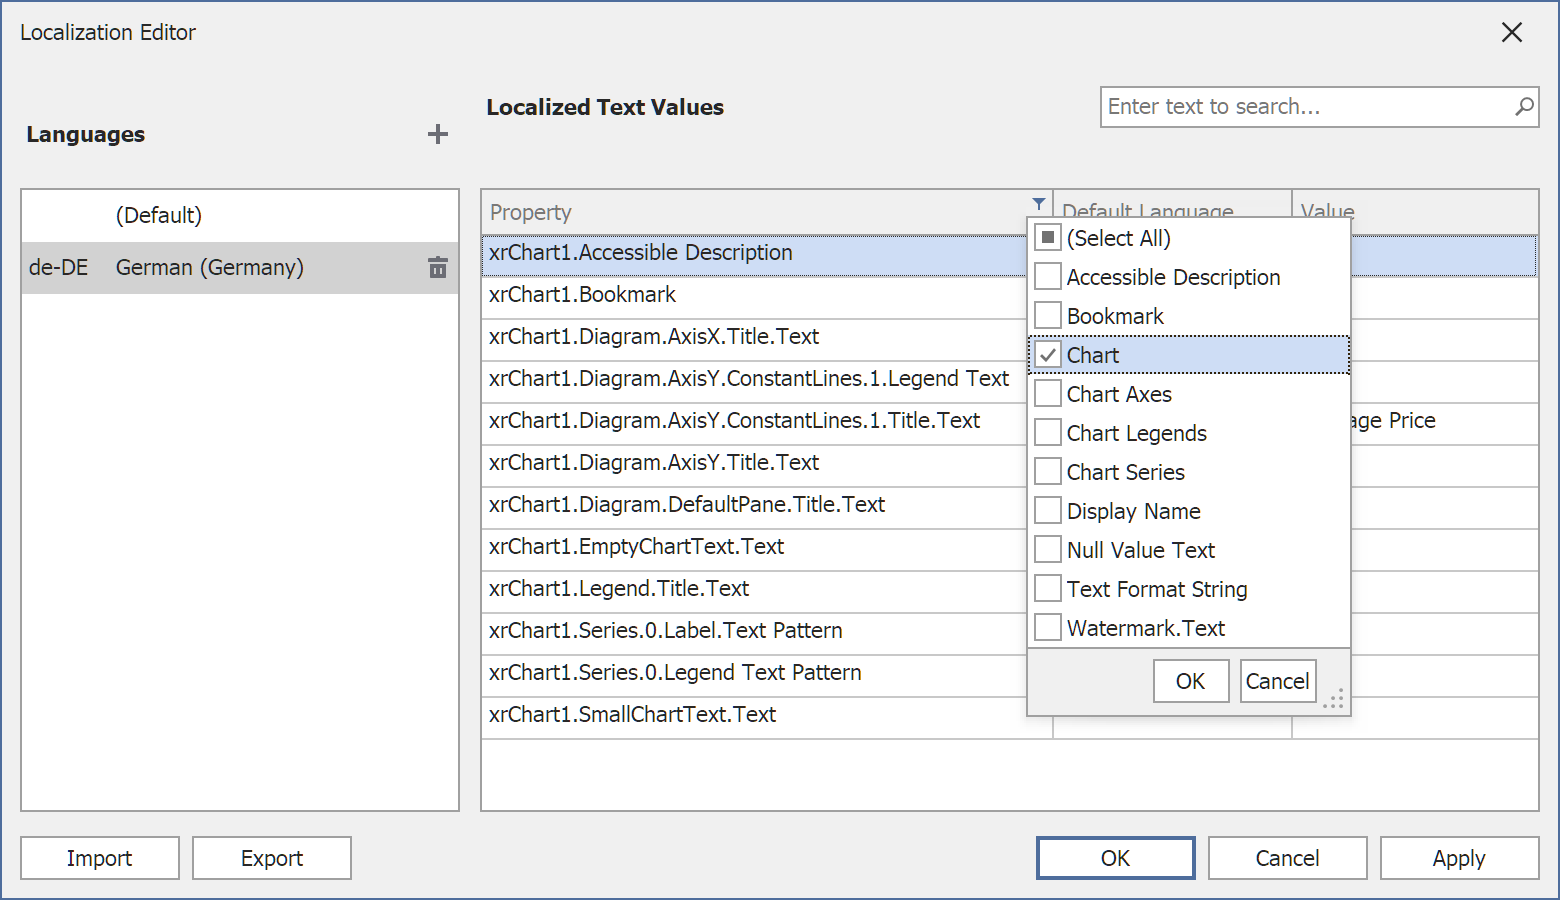
Task: Tick the Bookmark filter checkbox
Action: 1047,316
